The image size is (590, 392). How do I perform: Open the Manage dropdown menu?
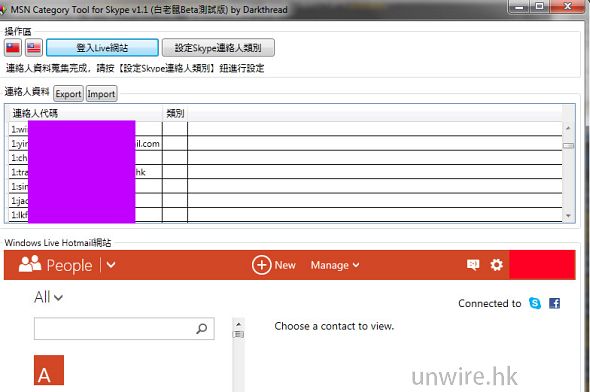pos(335,265)
